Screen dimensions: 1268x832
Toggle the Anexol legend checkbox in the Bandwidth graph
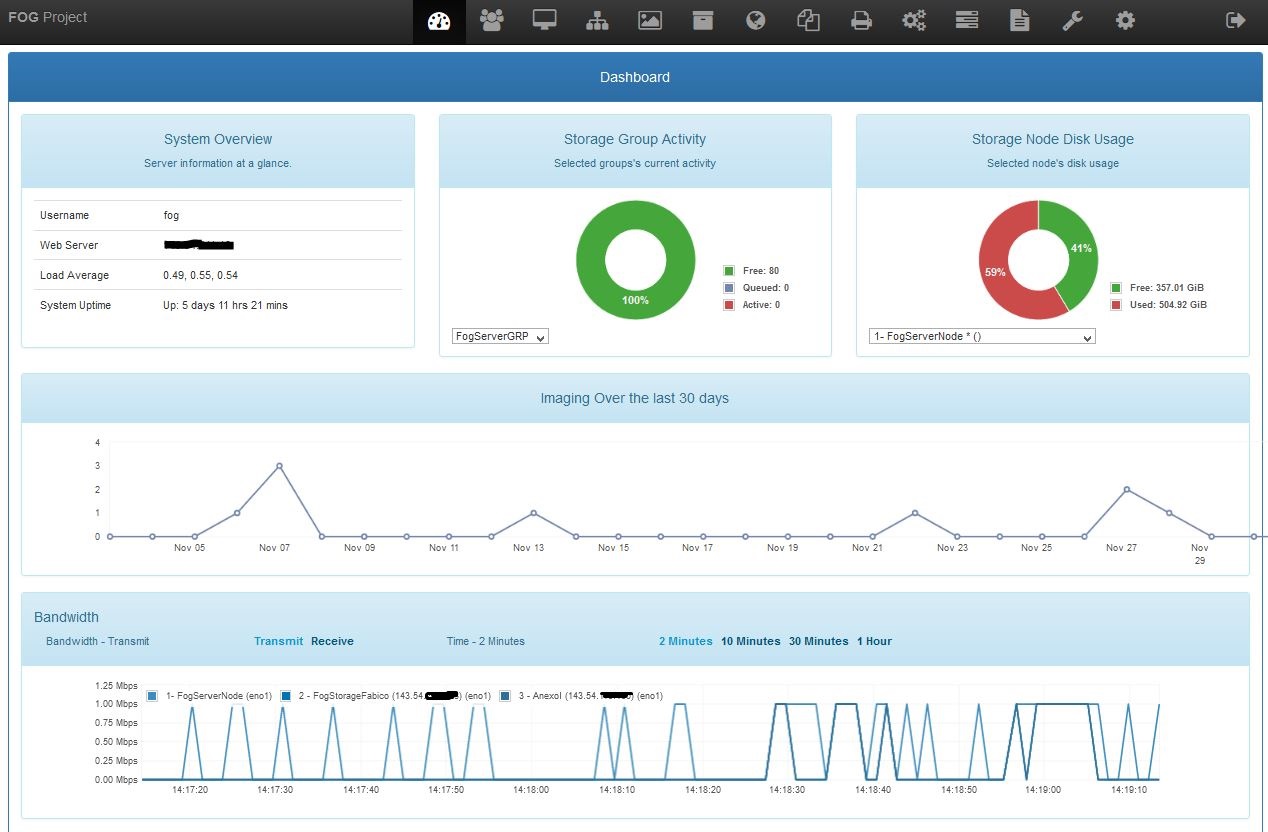click(505, 696)
